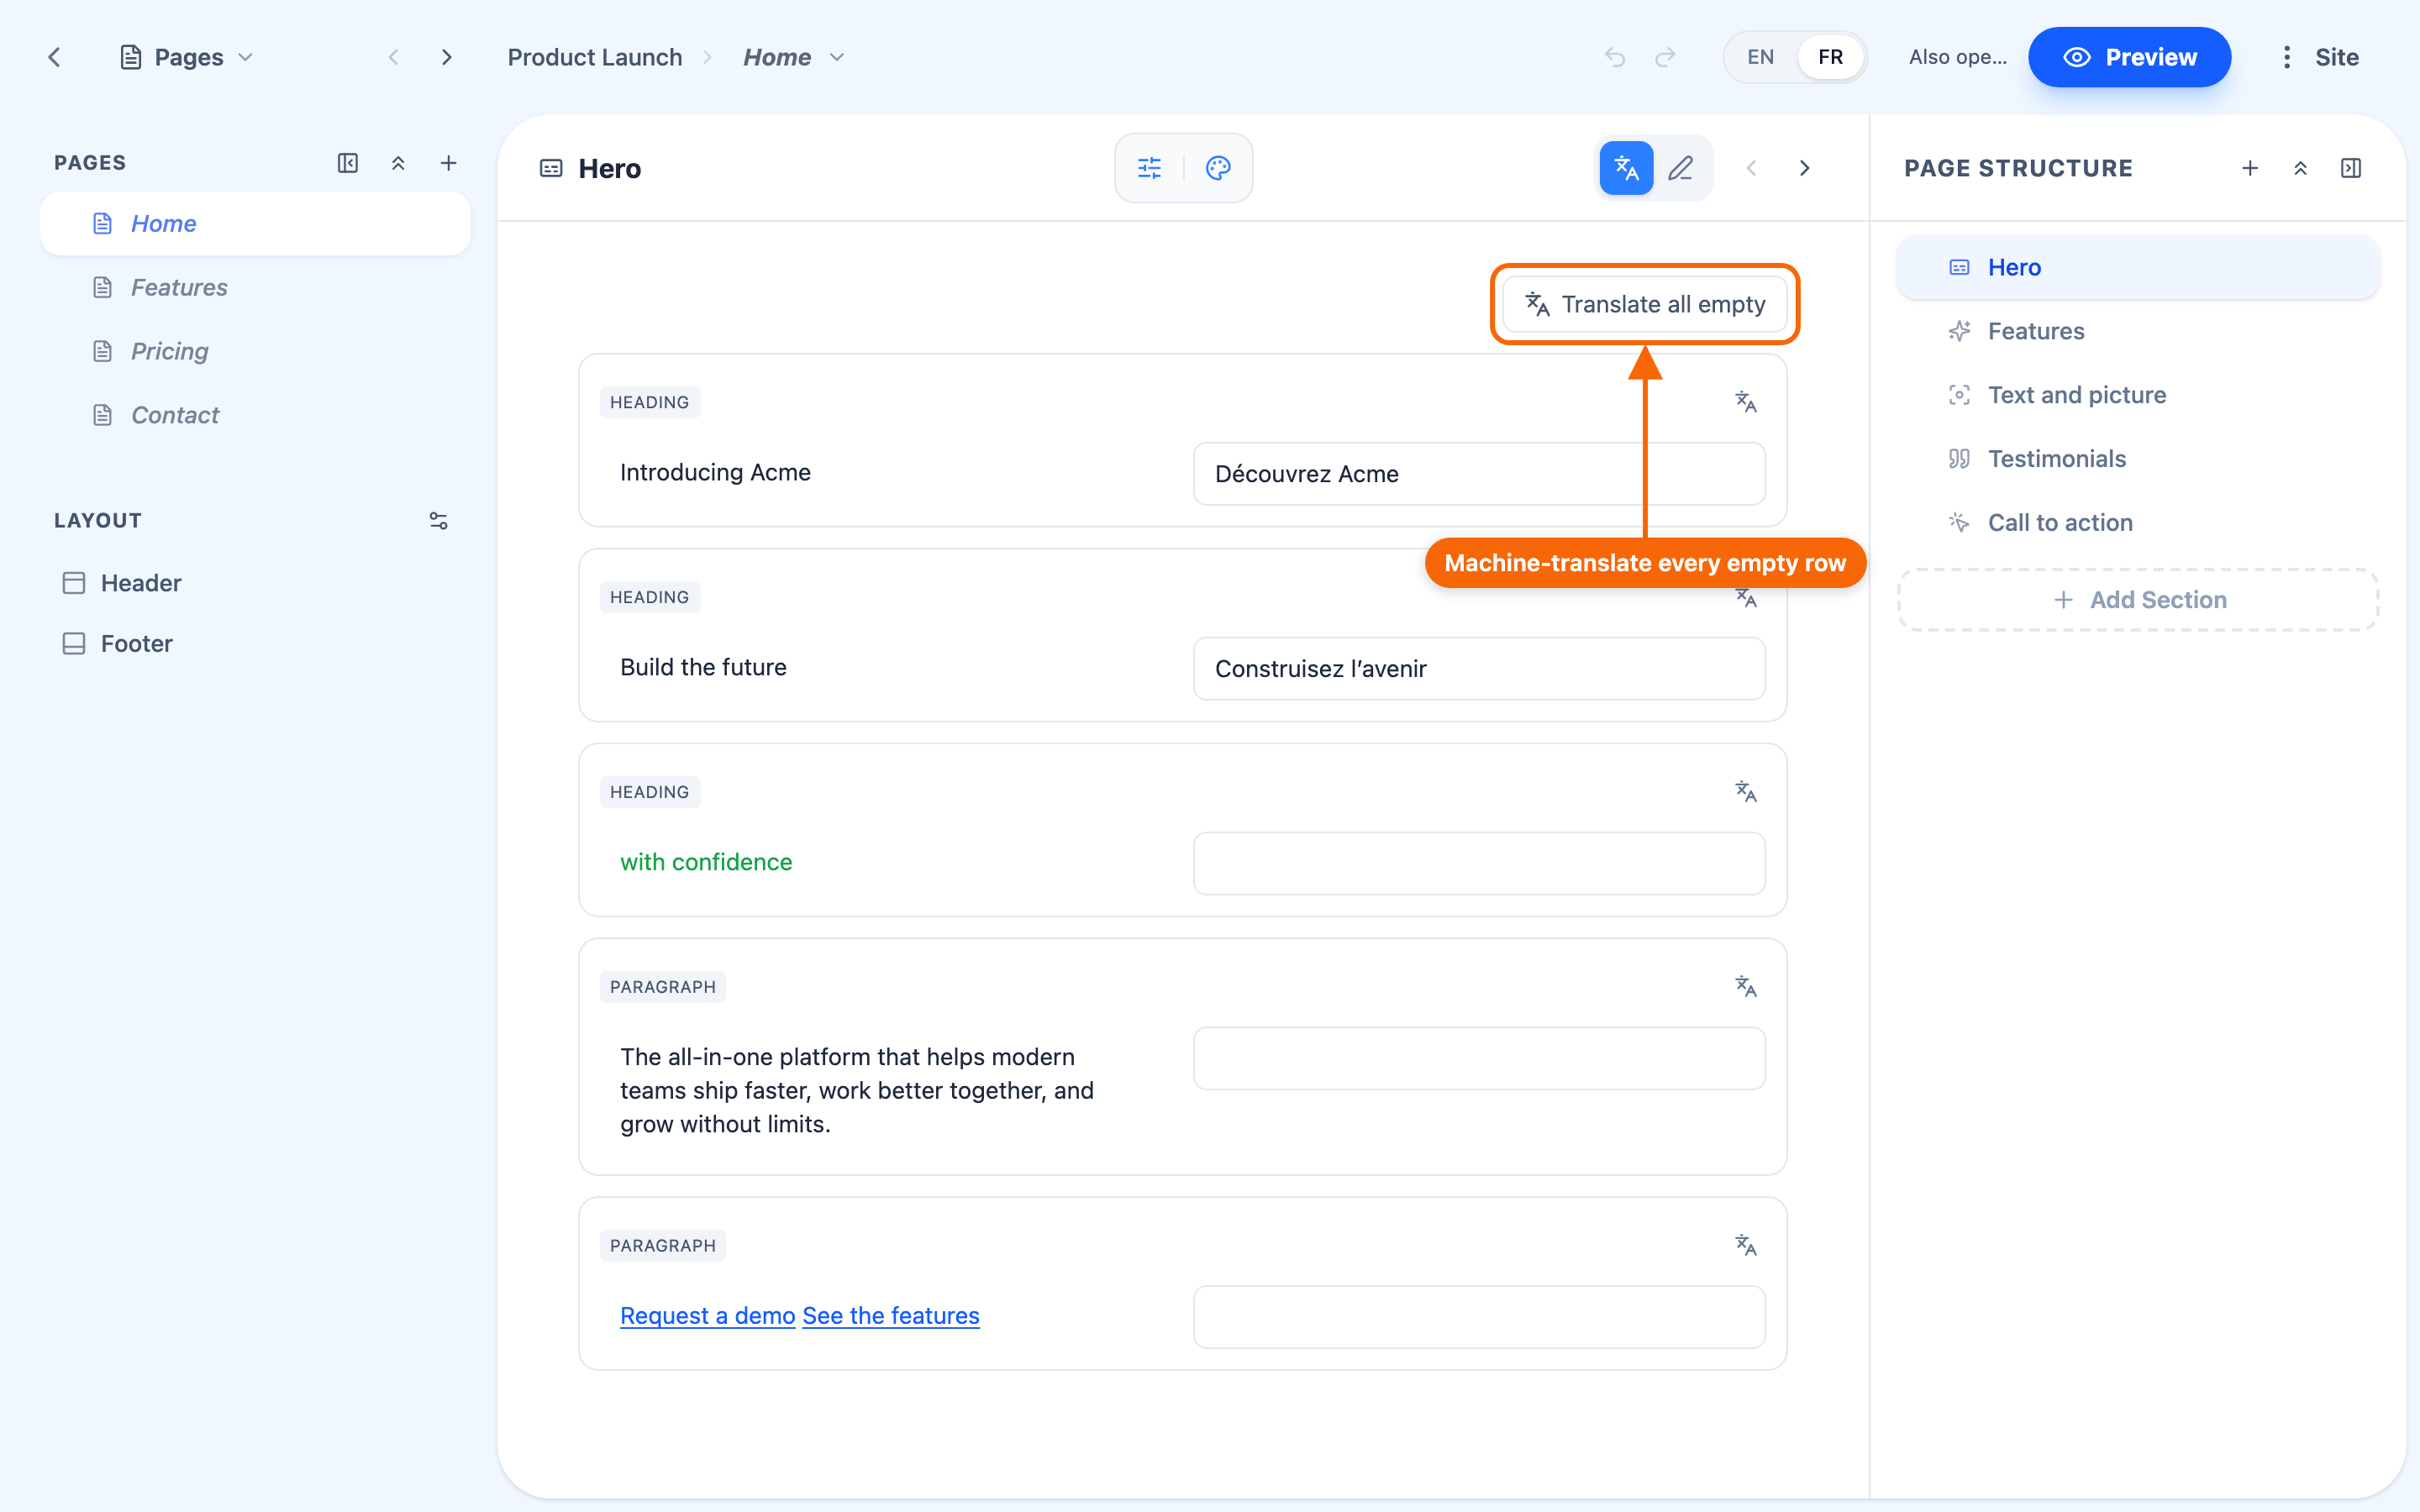Image resolution: width=2420 pixels, height=1512 pixels.
Task: Click the Découvrez Acme translation field
Action: (1479, 474)
